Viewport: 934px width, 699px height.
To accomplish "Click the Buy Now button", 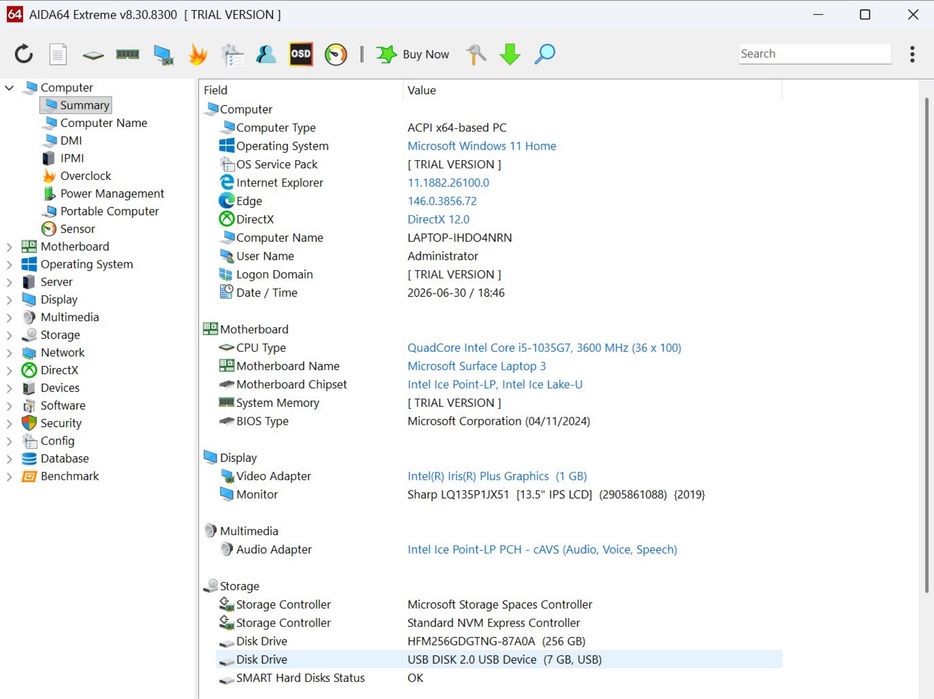I will click(x=412, y=54).
